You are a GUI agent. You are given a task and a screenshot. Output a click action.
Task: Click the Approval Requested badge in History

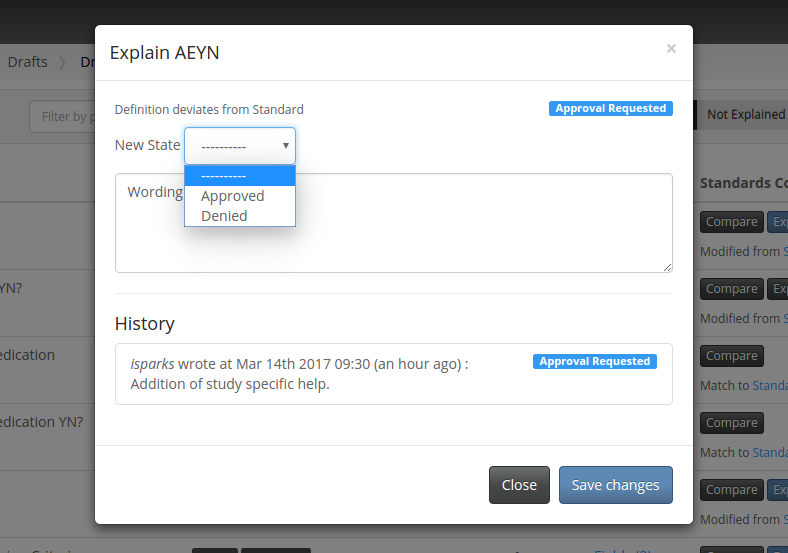point(594,362)
